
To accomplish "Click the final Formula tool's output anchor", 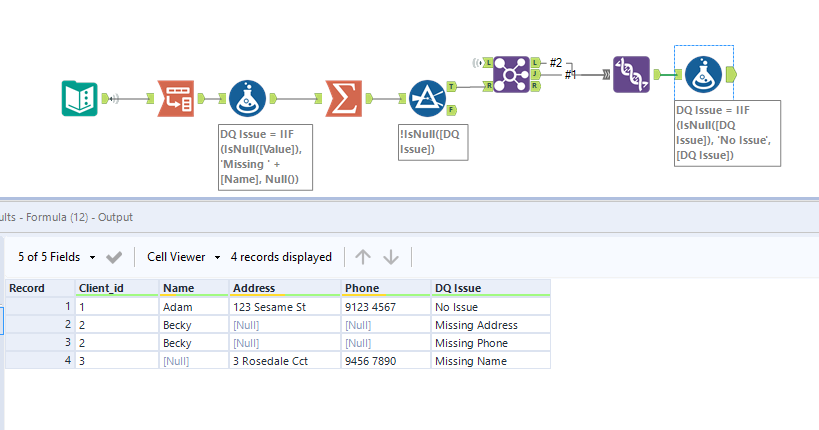I will point(731,74).
